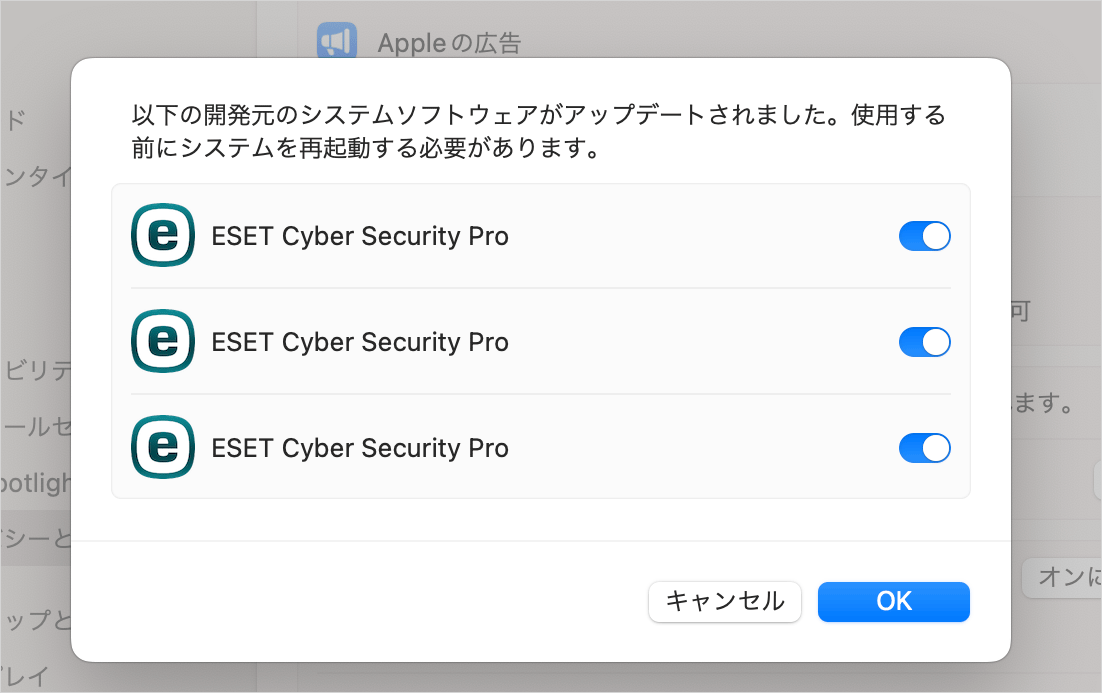This screenshot has width=1102, height=693.
Task: Click the bottom ESET Cyber Security Pro icon
Action: (162, 448)
